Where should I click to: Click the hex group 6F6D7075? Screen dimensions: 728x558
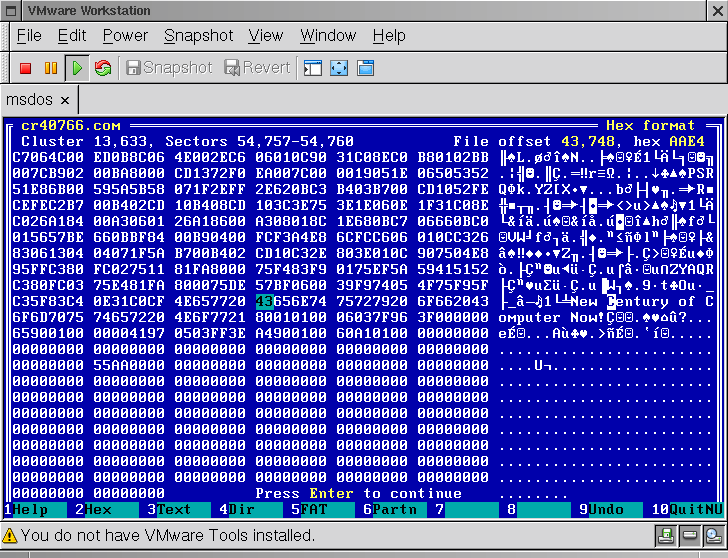[48, 318]
